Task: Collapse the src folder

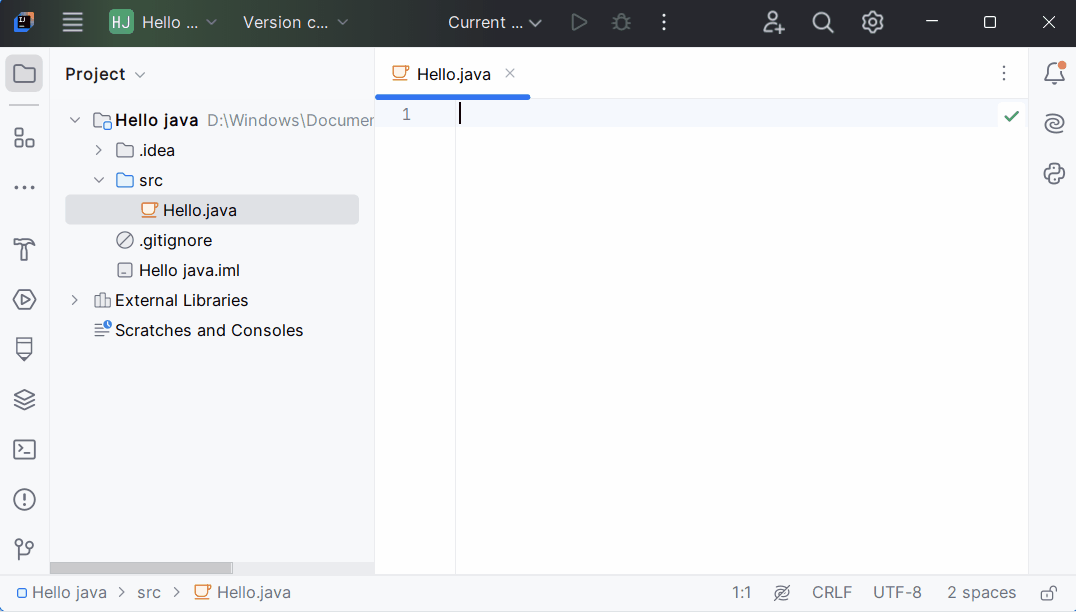Action: (98, 180)
